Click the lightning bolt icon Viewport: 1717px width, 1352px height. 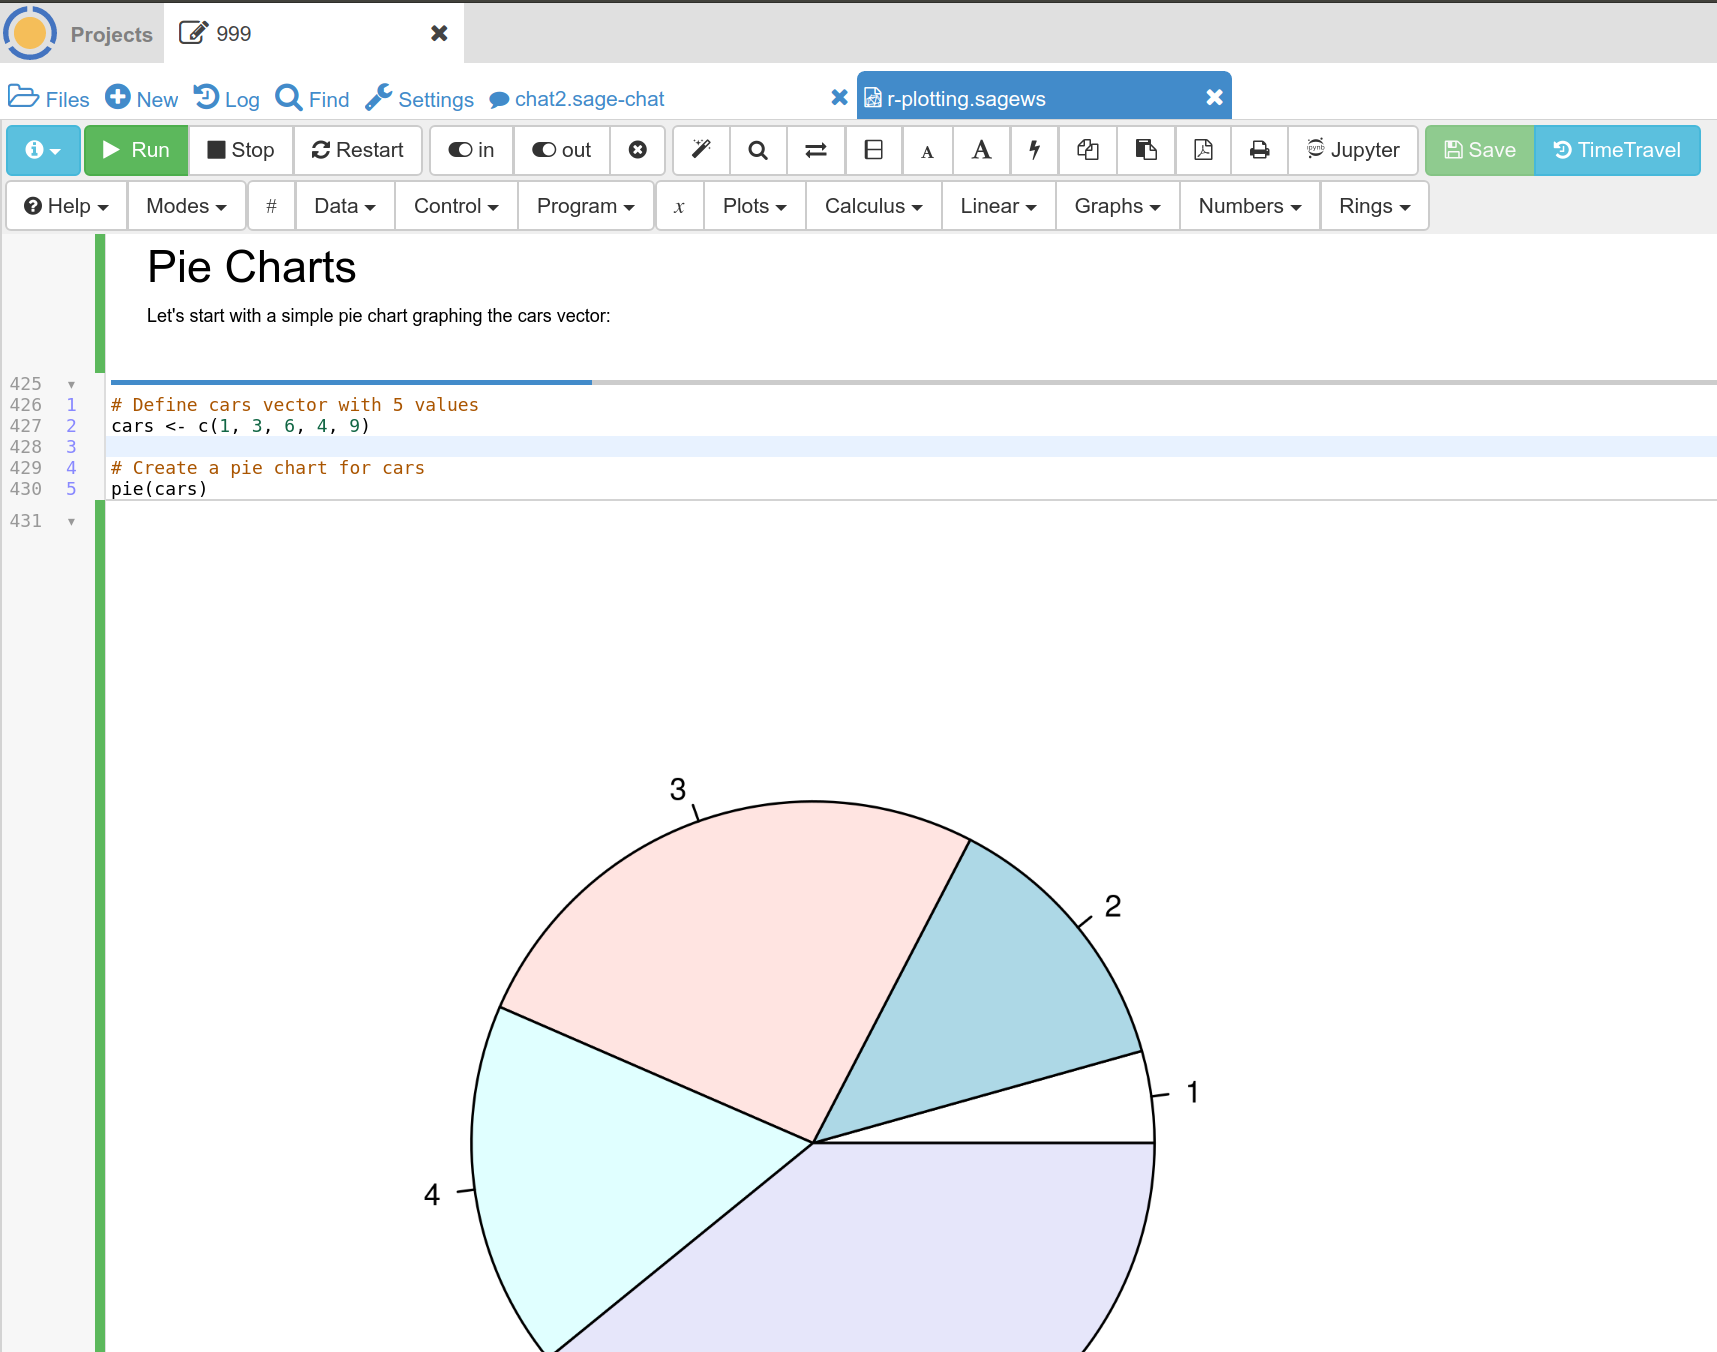1034,150
